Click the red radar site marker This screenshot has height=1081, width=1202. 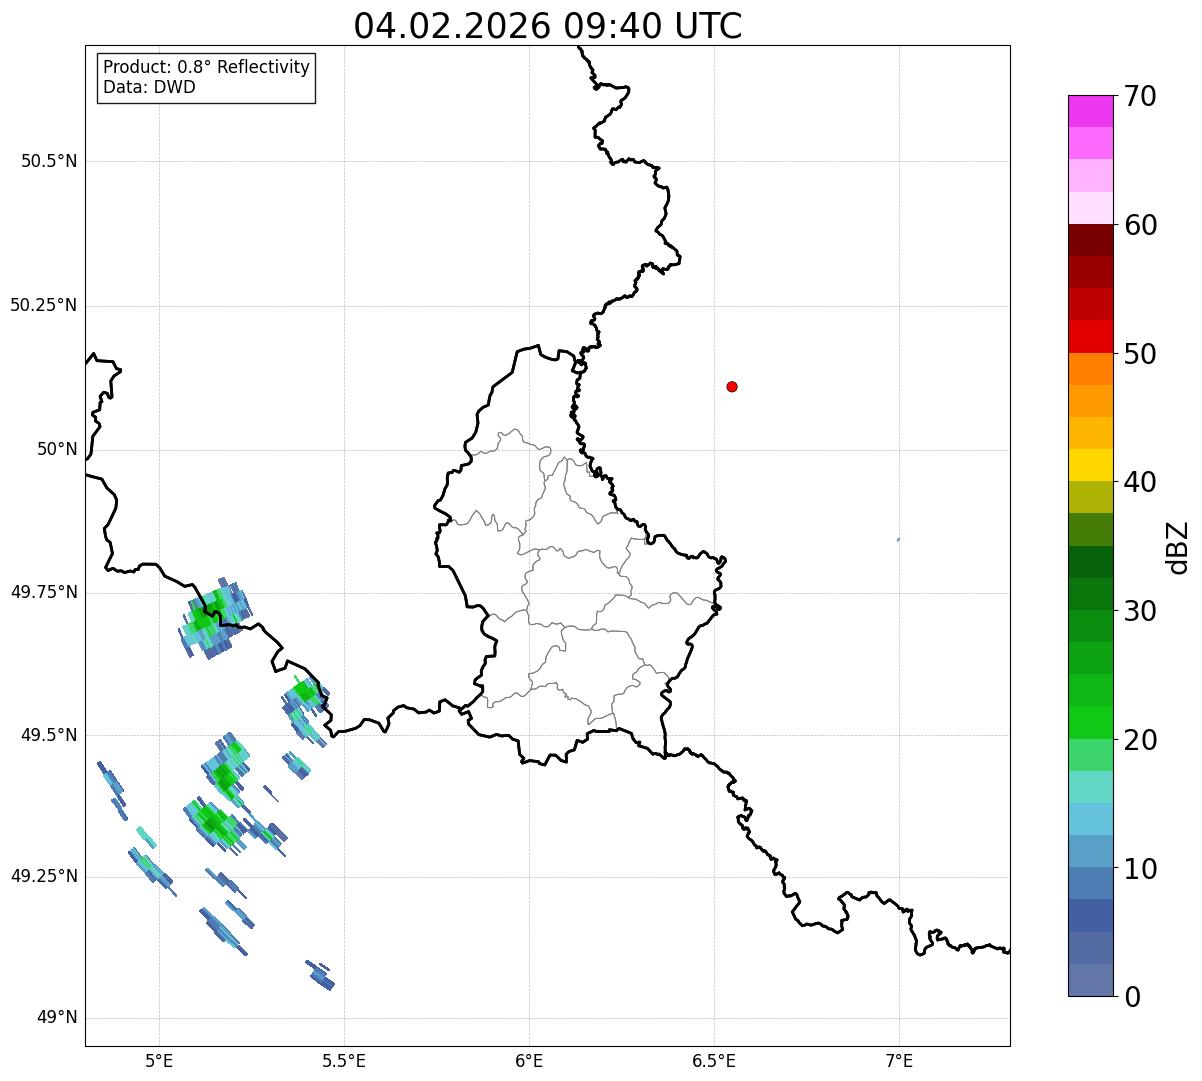(x=732, y=386)
